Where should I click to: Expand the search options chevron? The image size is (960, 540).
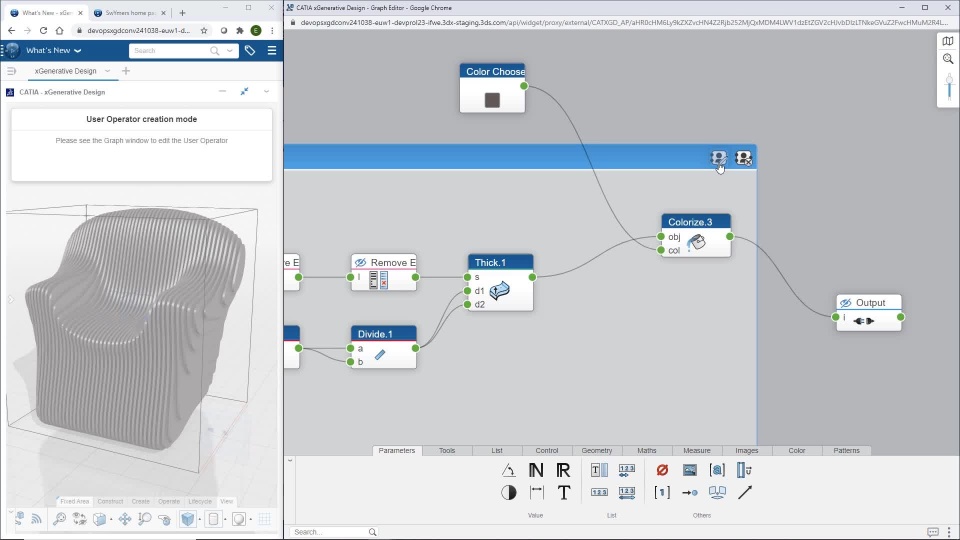coord(230,51)
